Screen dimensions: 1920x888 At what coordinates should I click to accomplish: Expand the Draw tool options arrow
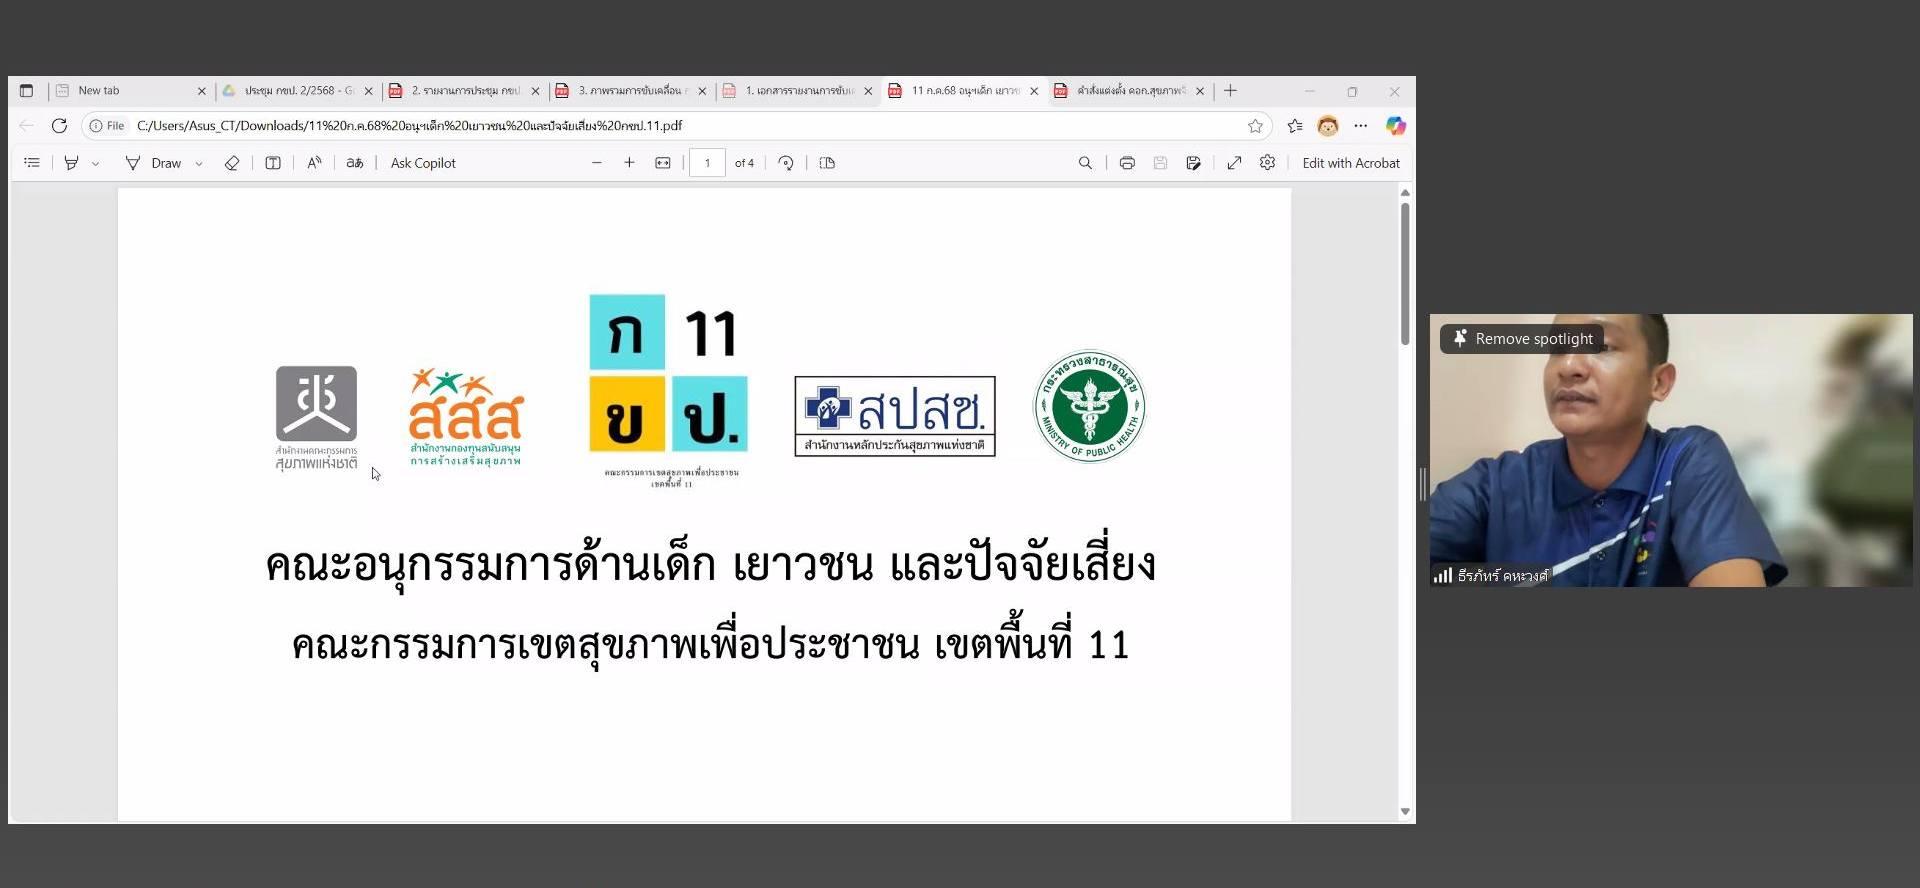point(199,164)
